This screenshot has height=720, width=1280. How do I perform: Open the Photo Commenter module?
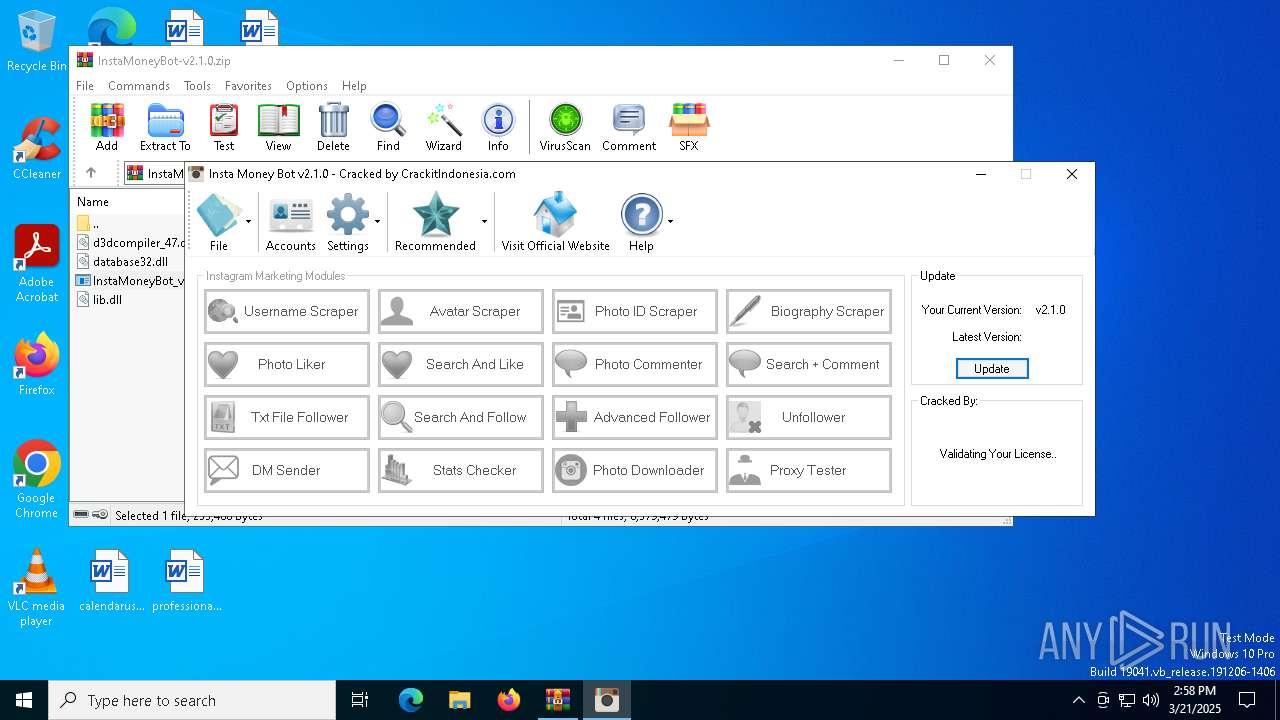click(635, 364)
